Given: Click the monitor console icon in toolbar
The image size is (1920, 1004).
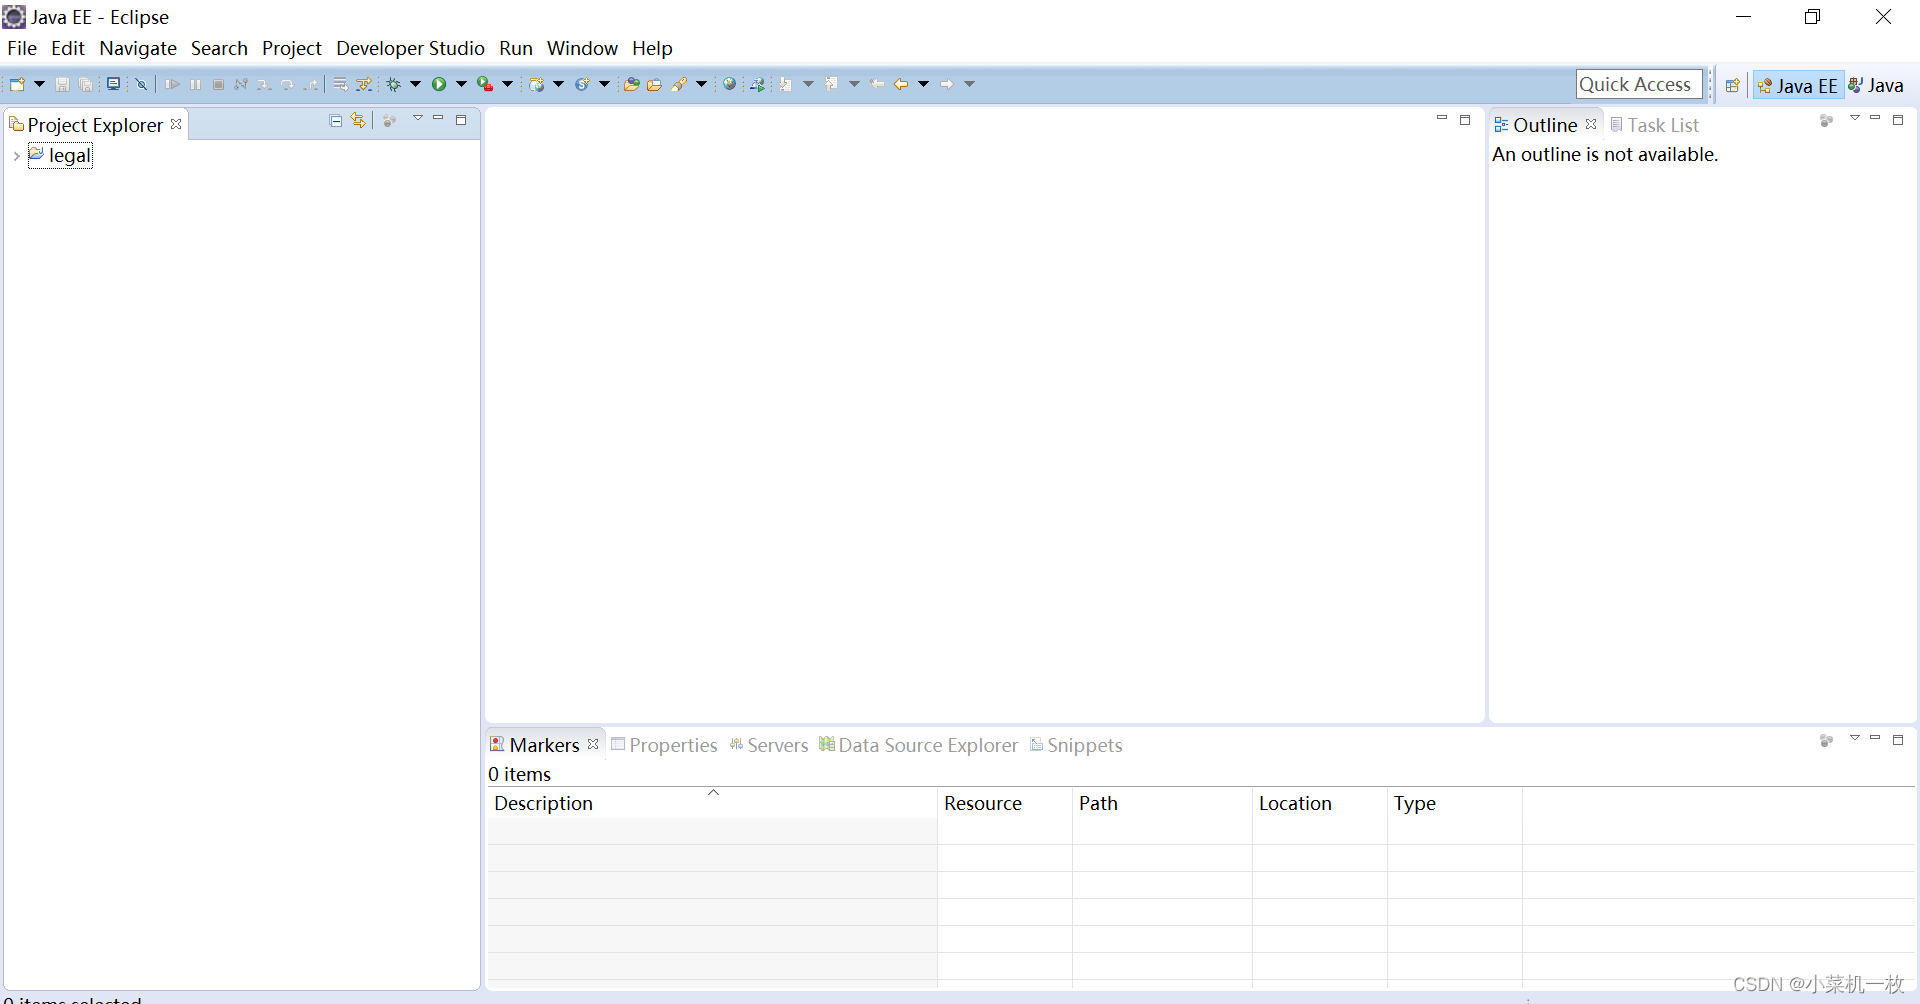Looking at the screenshot, I should [x=114, y=84].
